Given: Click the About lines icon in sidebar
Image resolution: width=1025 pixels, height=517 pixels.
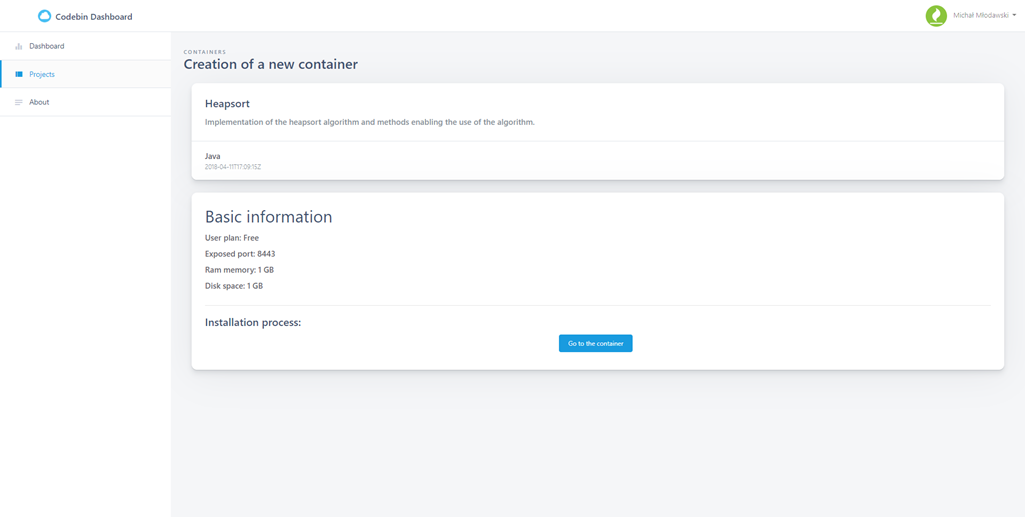Looking at the screenshot, I should (x=18, y=102).
